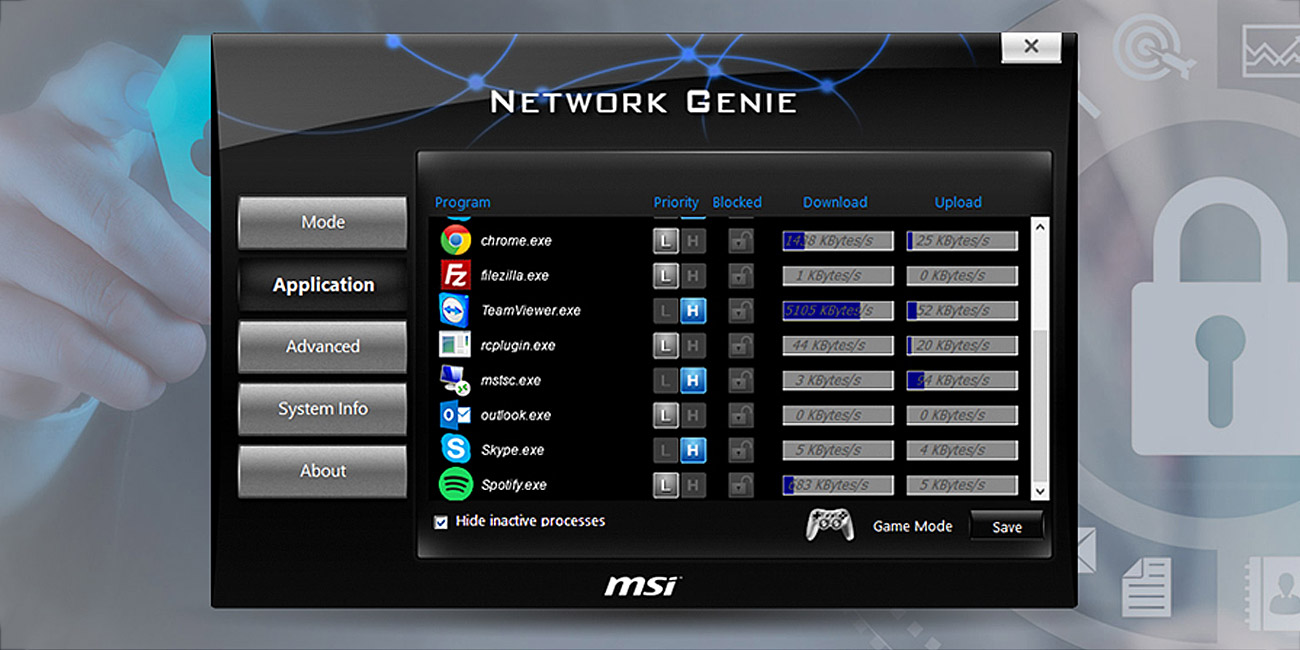
Task: Click Spotify.exe download speed bar
Action: click(838, 486)
